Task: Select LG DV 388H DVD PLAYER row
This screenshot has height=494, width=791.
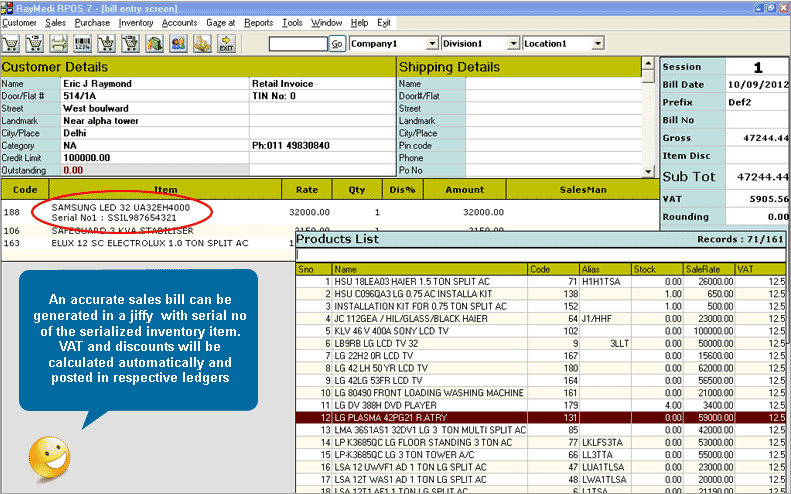Action: pos(540,405)
